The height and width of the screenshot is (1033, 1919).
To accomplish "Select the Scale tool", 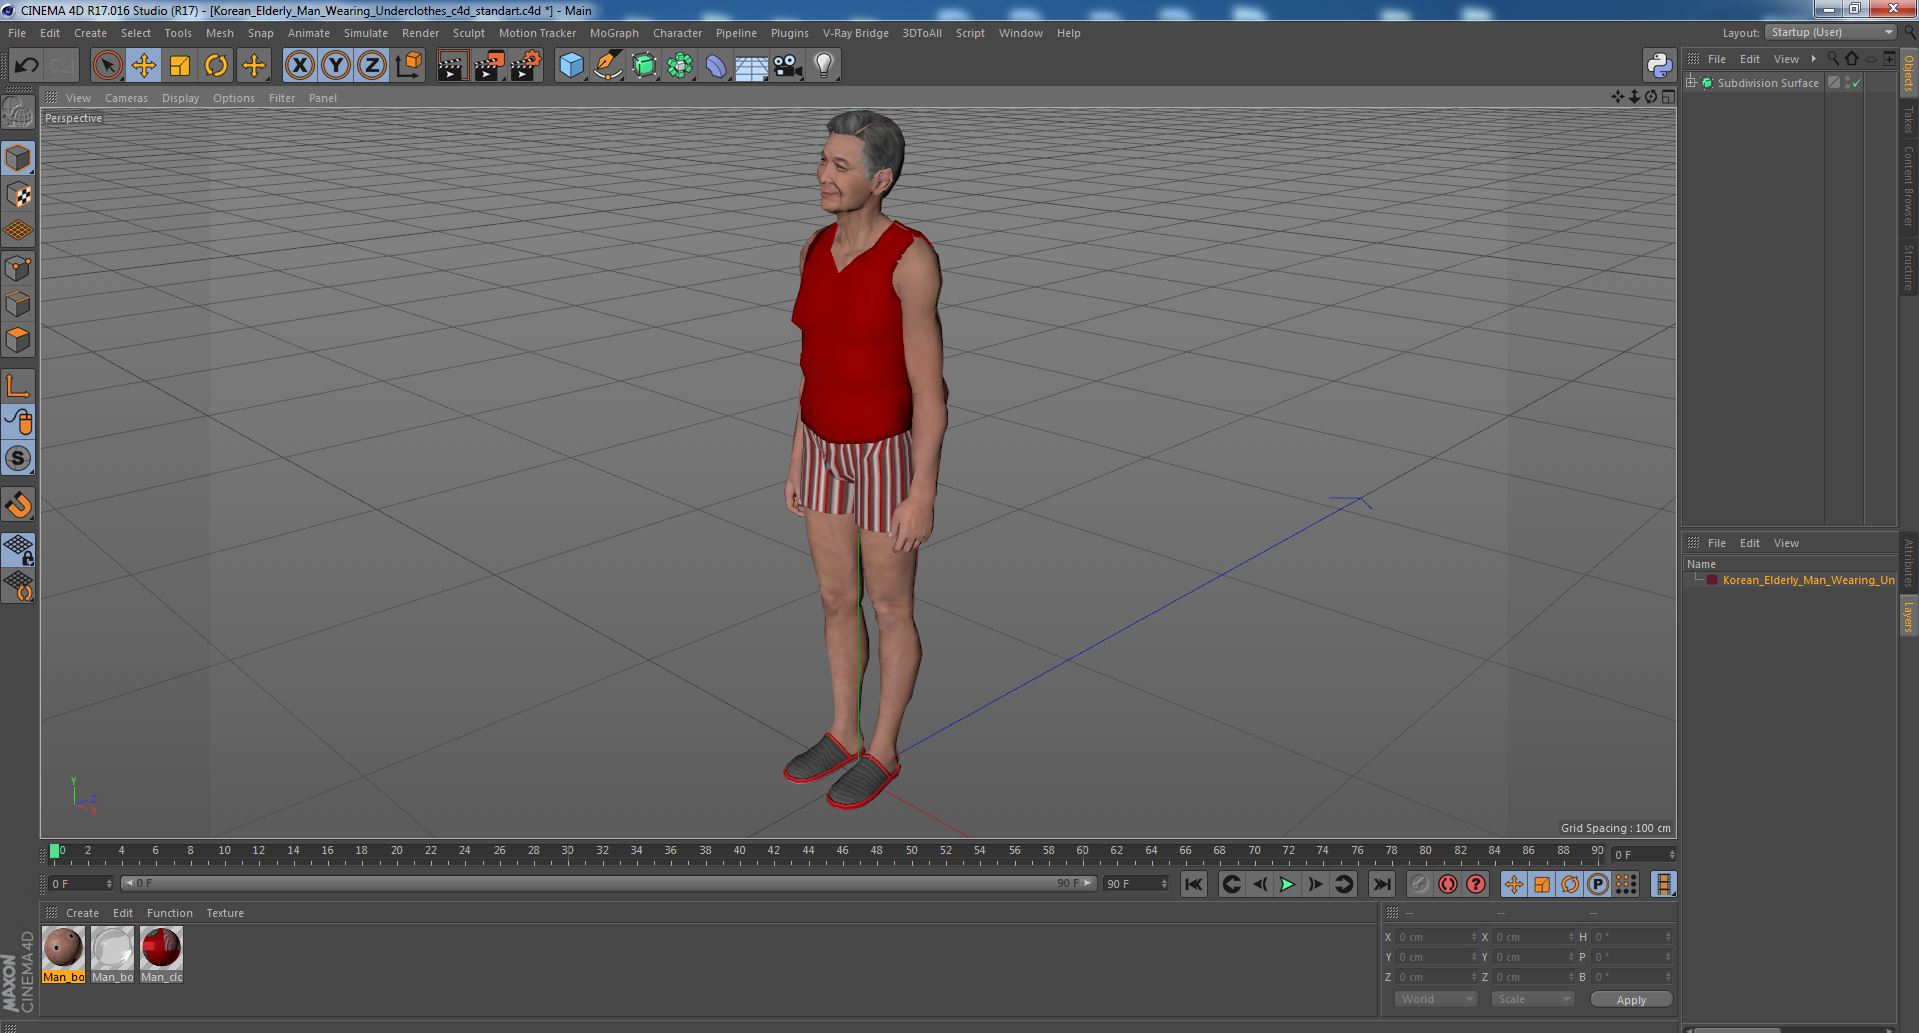I will click(180, 66).
